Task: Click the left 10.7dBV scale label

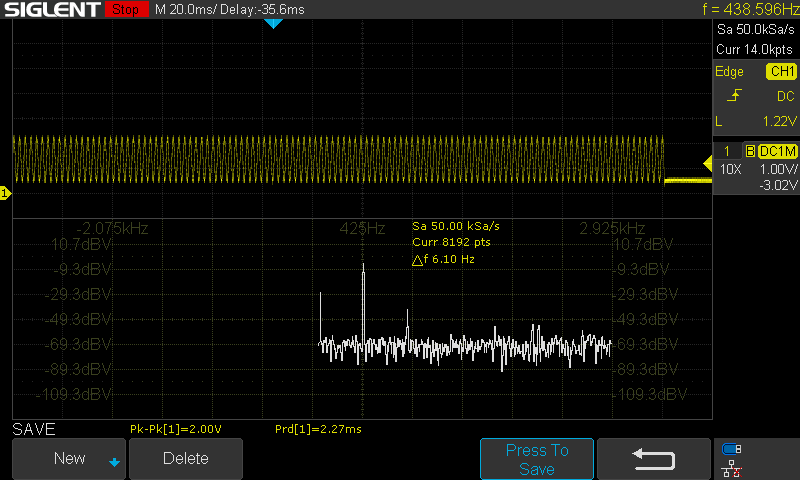Action: [81, 244]
